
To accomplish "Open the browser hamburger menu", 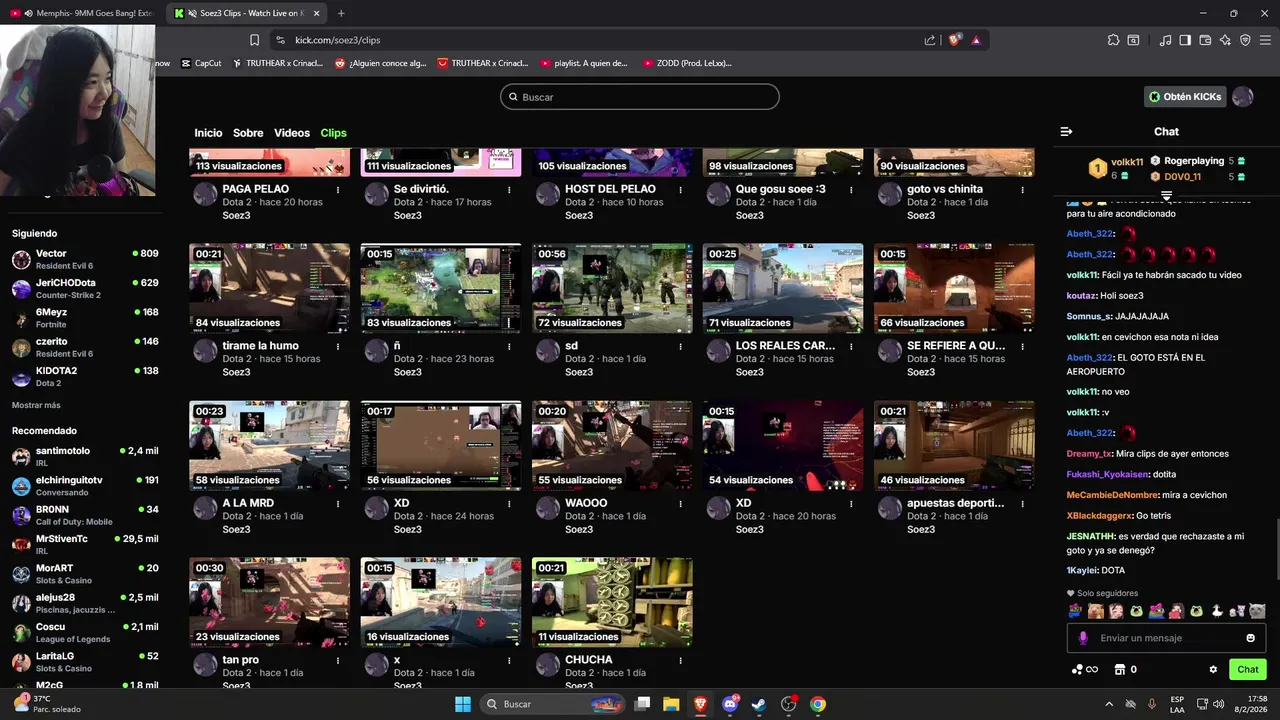I will coord(1265,40).
